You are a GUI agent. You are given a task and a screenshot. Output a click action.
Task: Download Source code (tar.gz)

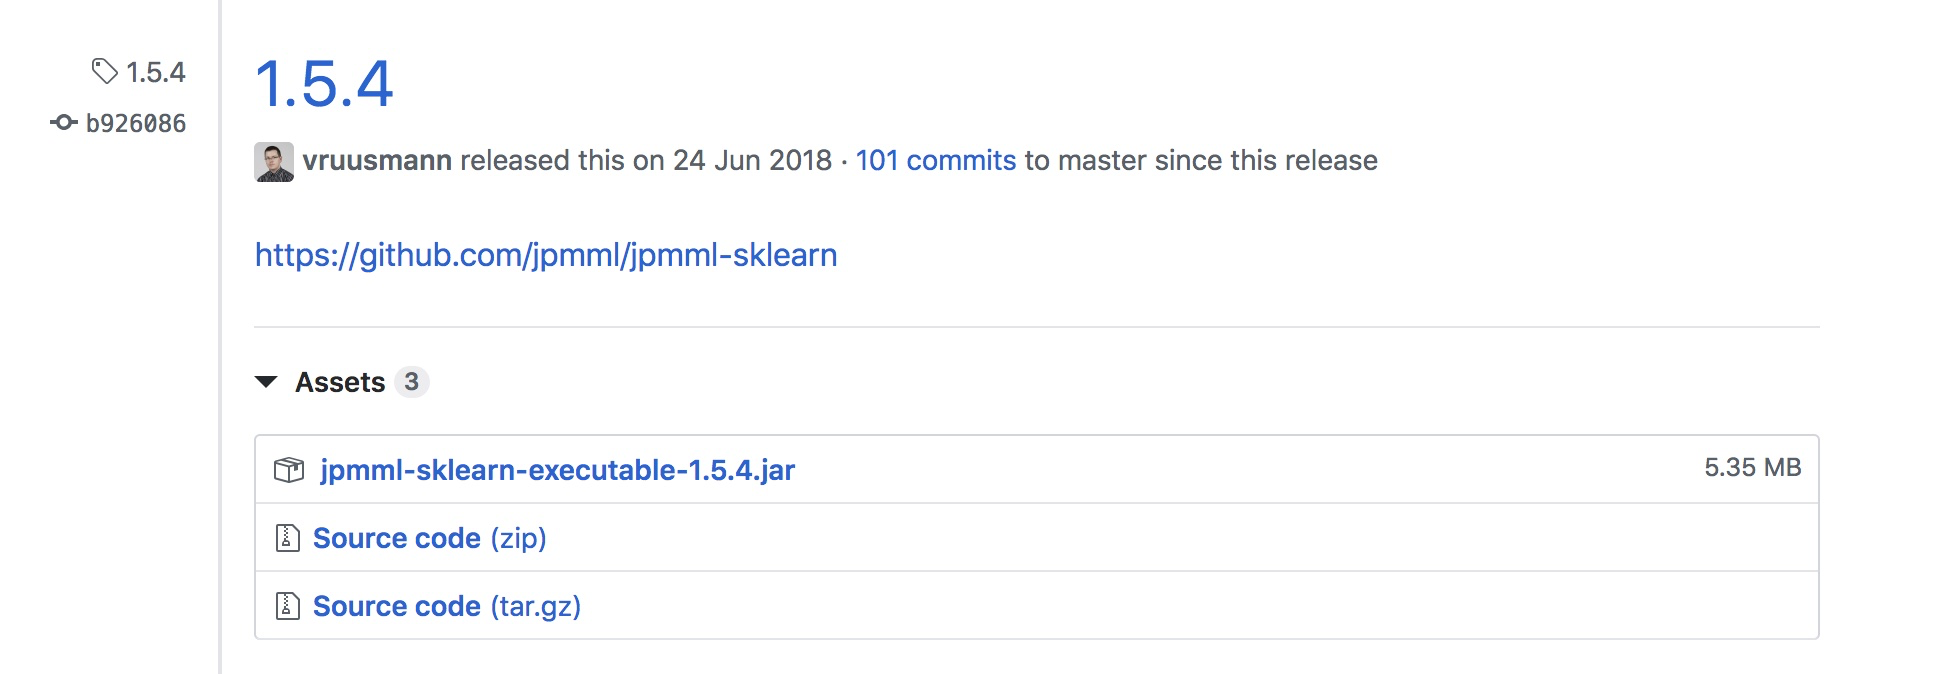click(446, 606)
